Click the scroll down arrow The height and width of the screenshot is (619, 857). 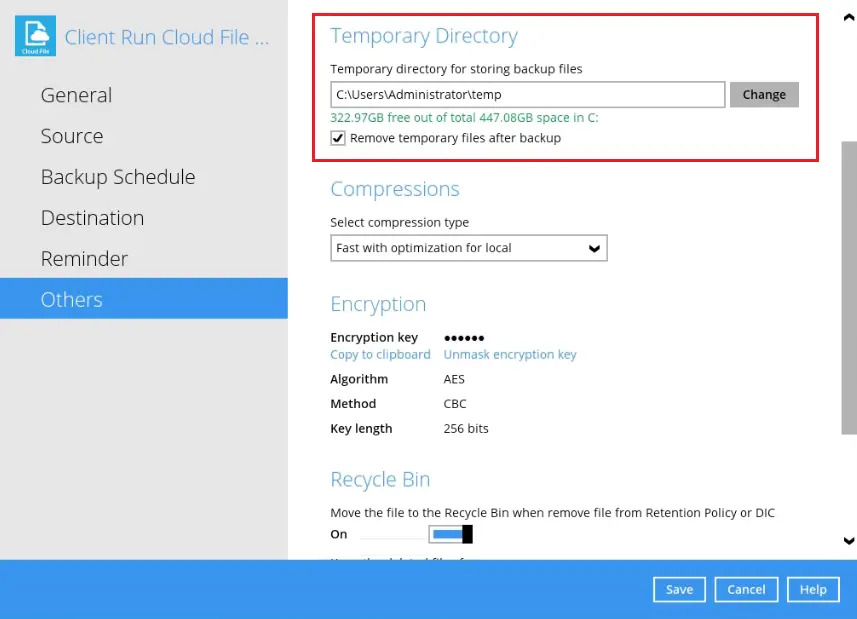coord(849,541)
